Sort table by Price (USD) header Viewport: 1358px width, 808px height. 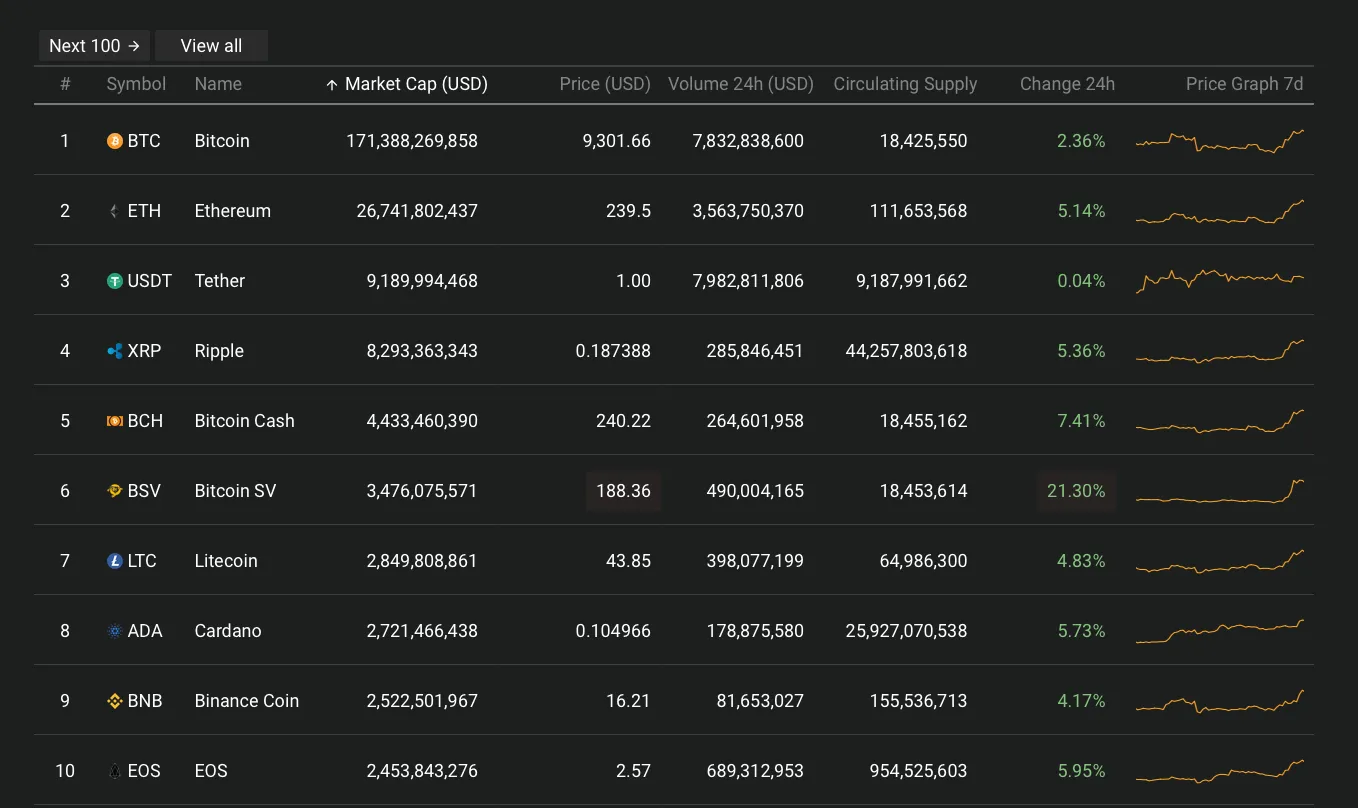604,84
